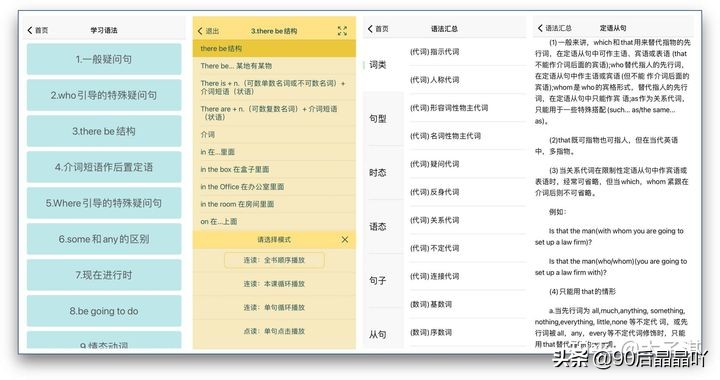Play sentence 'There be... 某地有某物'
Viewport: 720px width, 380px height.
pyautogui.click(x=274, y=66)
